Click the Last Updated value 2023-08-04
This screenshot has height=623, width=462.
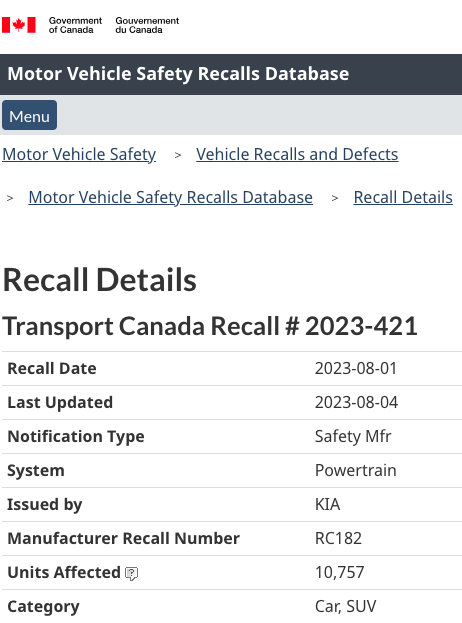(x=356, y=402)
